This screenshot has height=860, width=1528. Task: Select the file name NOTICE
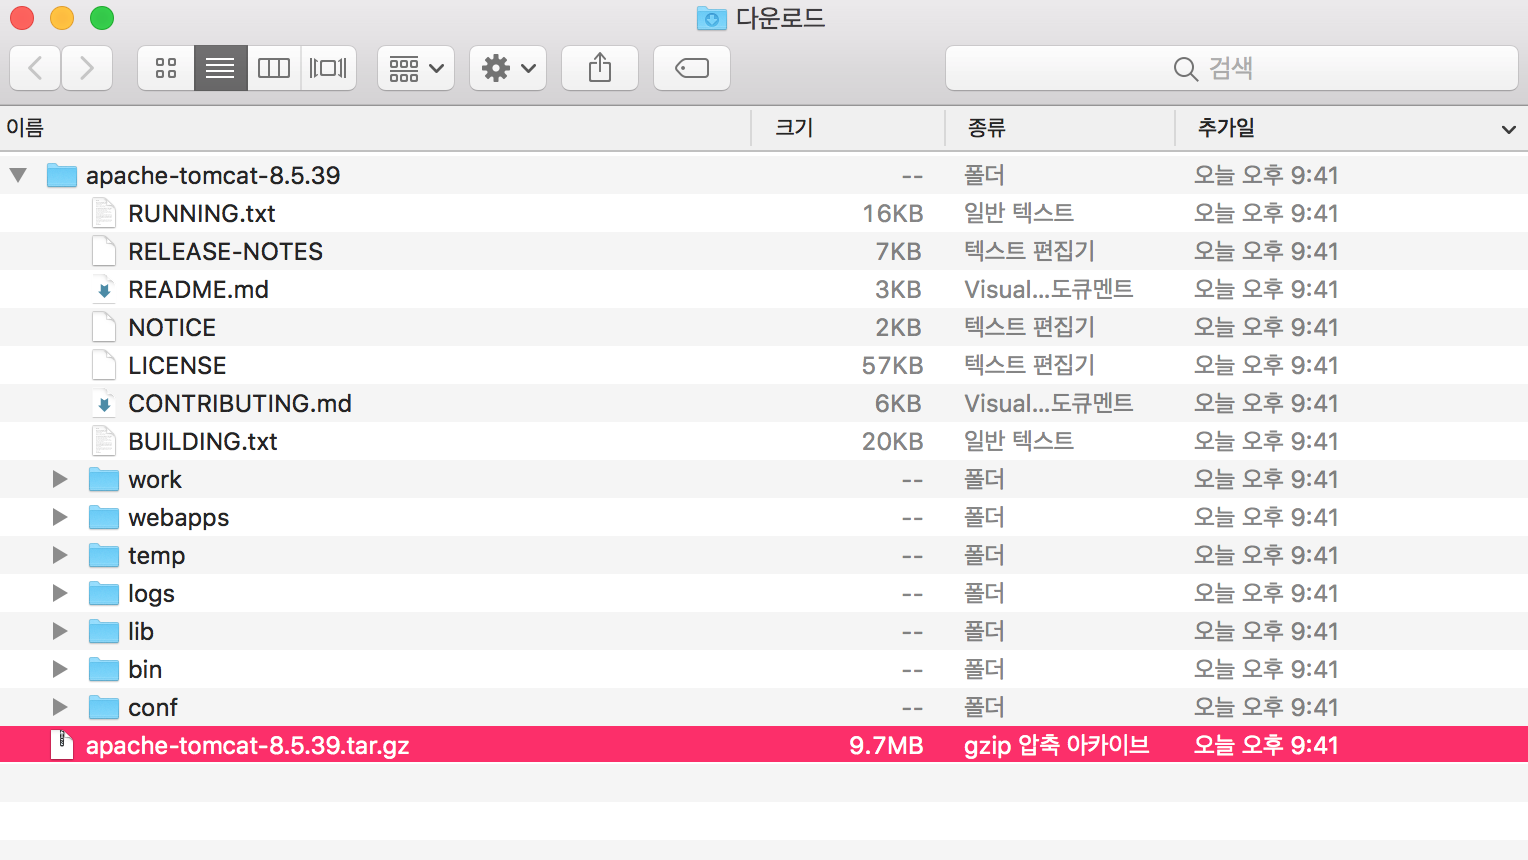[172, 327]
